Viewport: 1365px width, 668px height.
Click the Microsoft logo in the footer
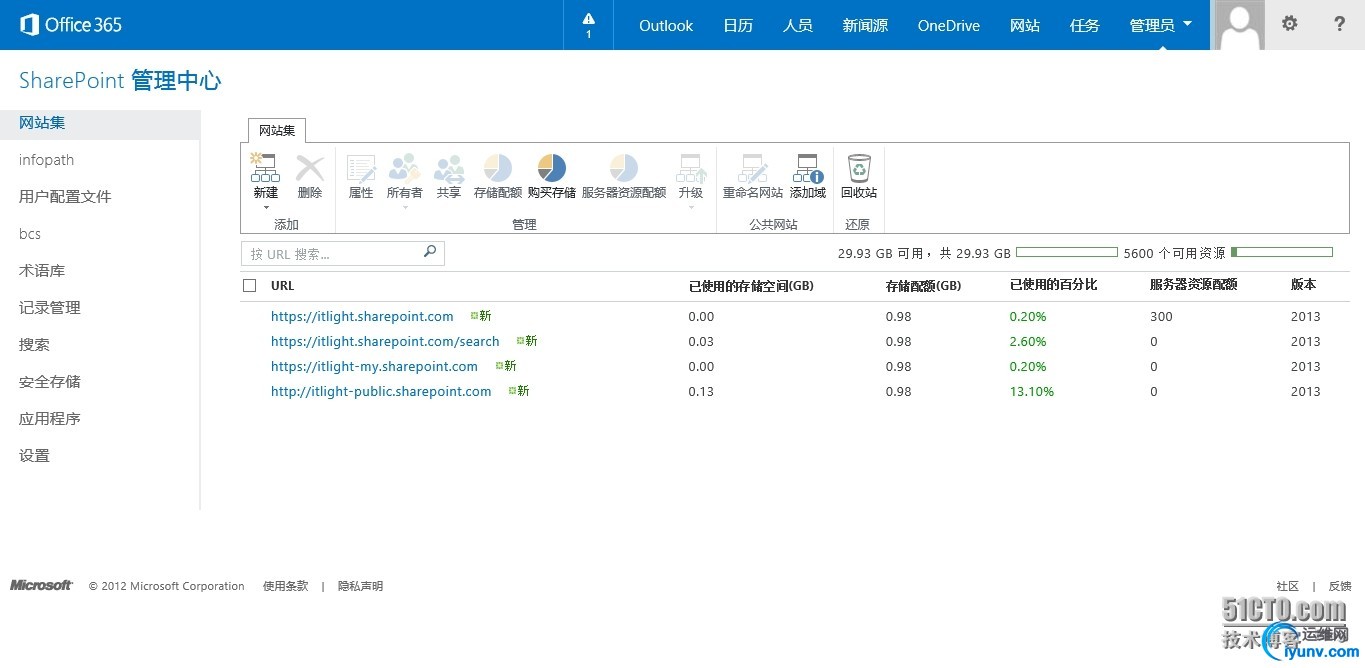pyautogui.click(x=41, y=586)
